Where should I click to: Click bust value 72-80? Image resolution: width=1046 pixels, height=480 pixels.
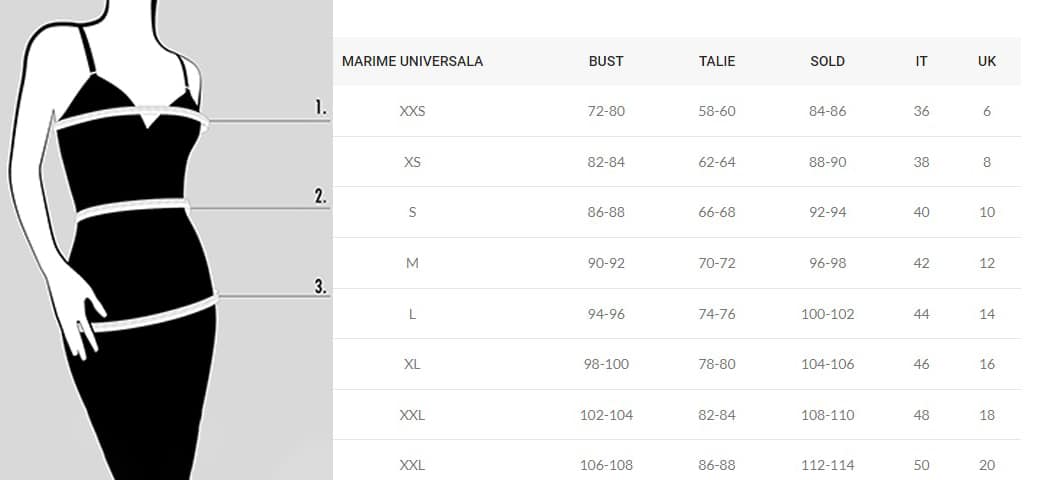tap(606, 111)
